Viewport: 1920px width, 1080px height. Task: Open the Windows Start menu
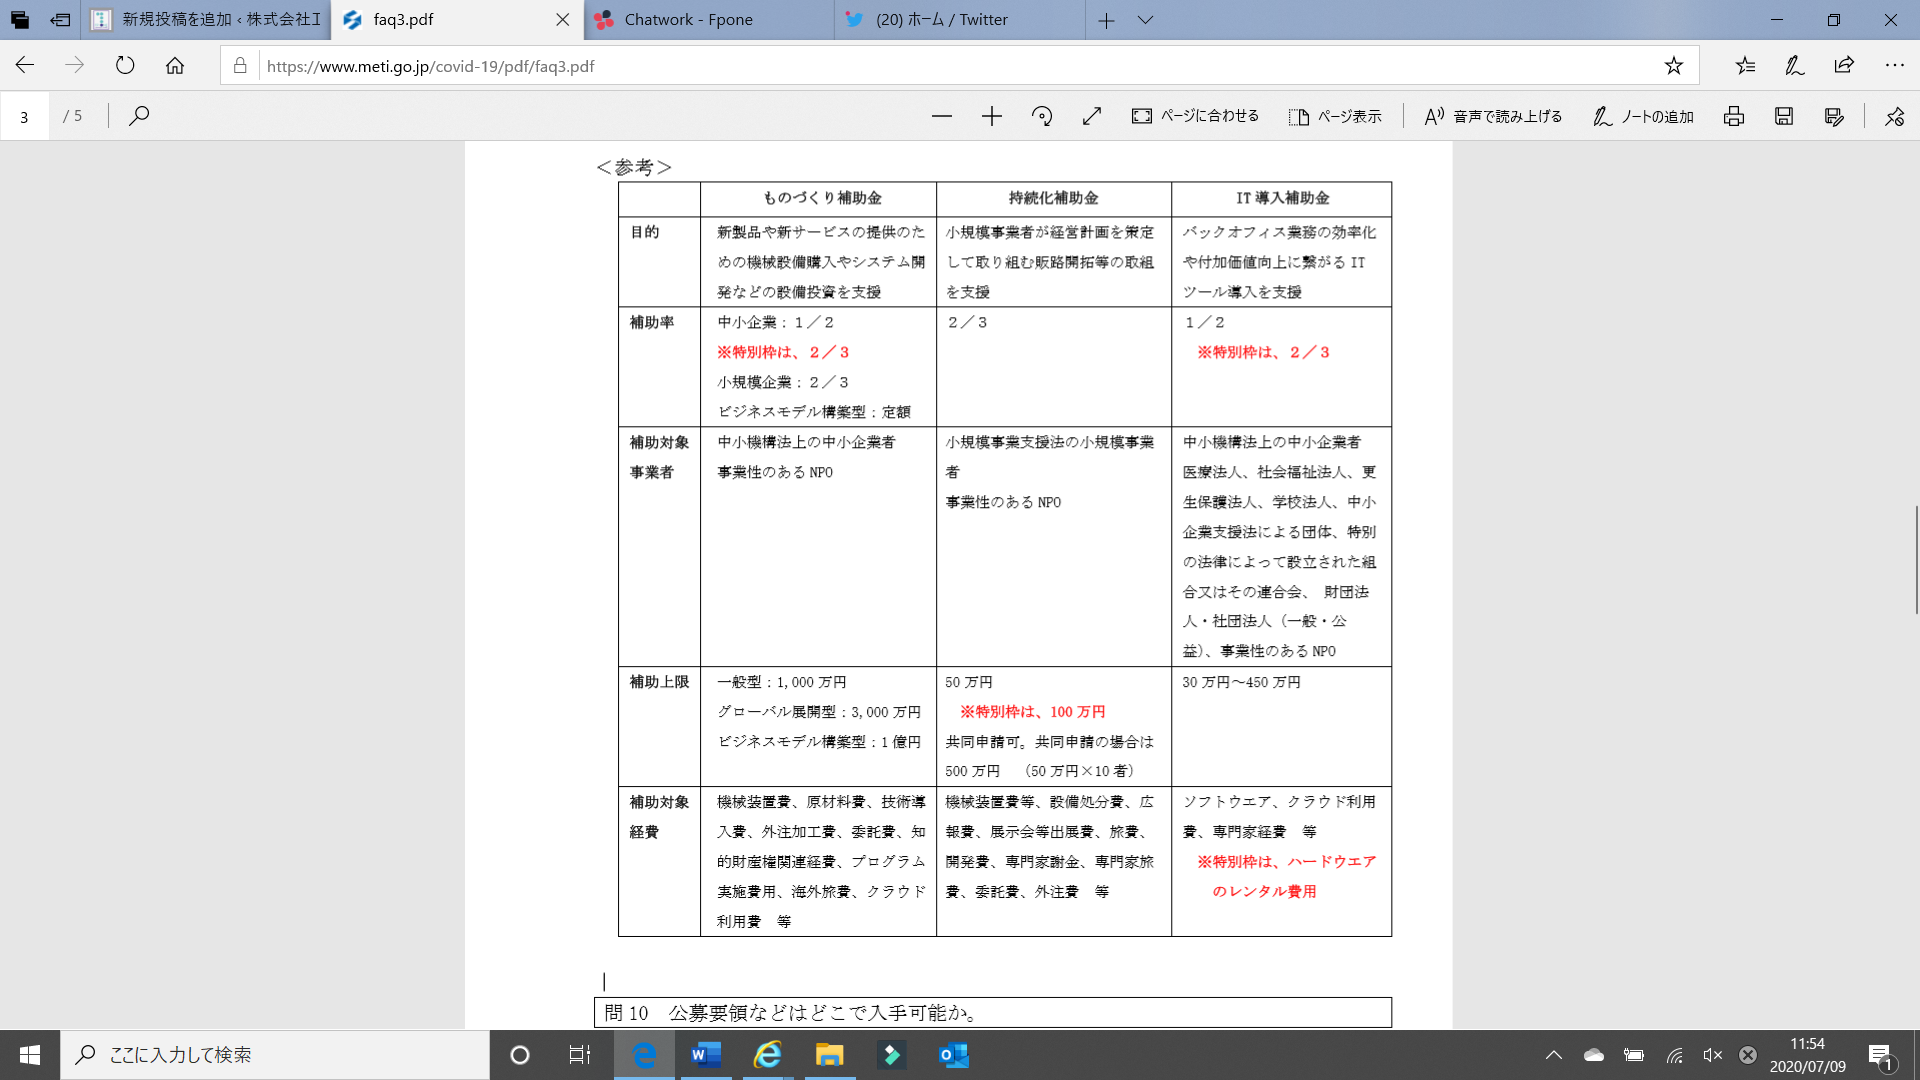tap(30, 1055)
